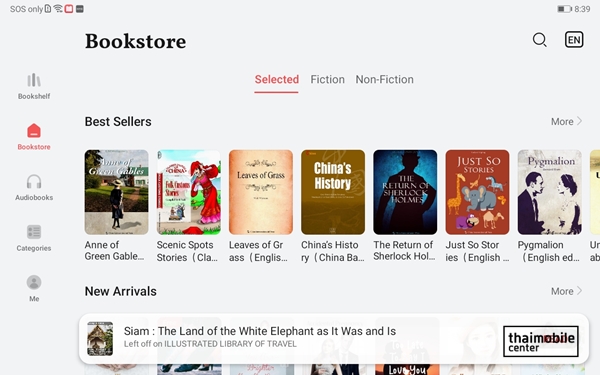Viewport: 600px width, 375px height.
Task: Tap the EN language switch icon
Action: (x=574, y=40)
